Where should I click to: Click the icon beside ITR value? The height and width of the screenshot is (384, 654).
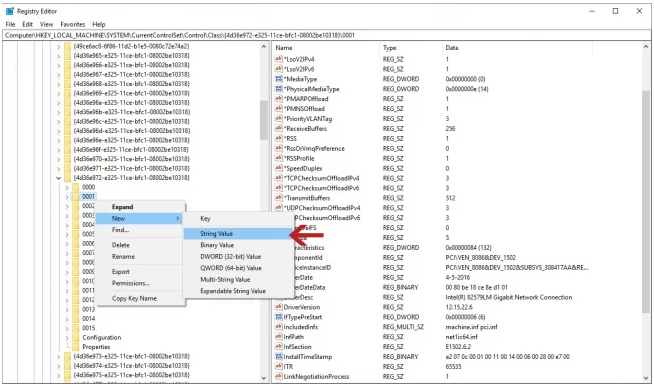click(279, 366)
